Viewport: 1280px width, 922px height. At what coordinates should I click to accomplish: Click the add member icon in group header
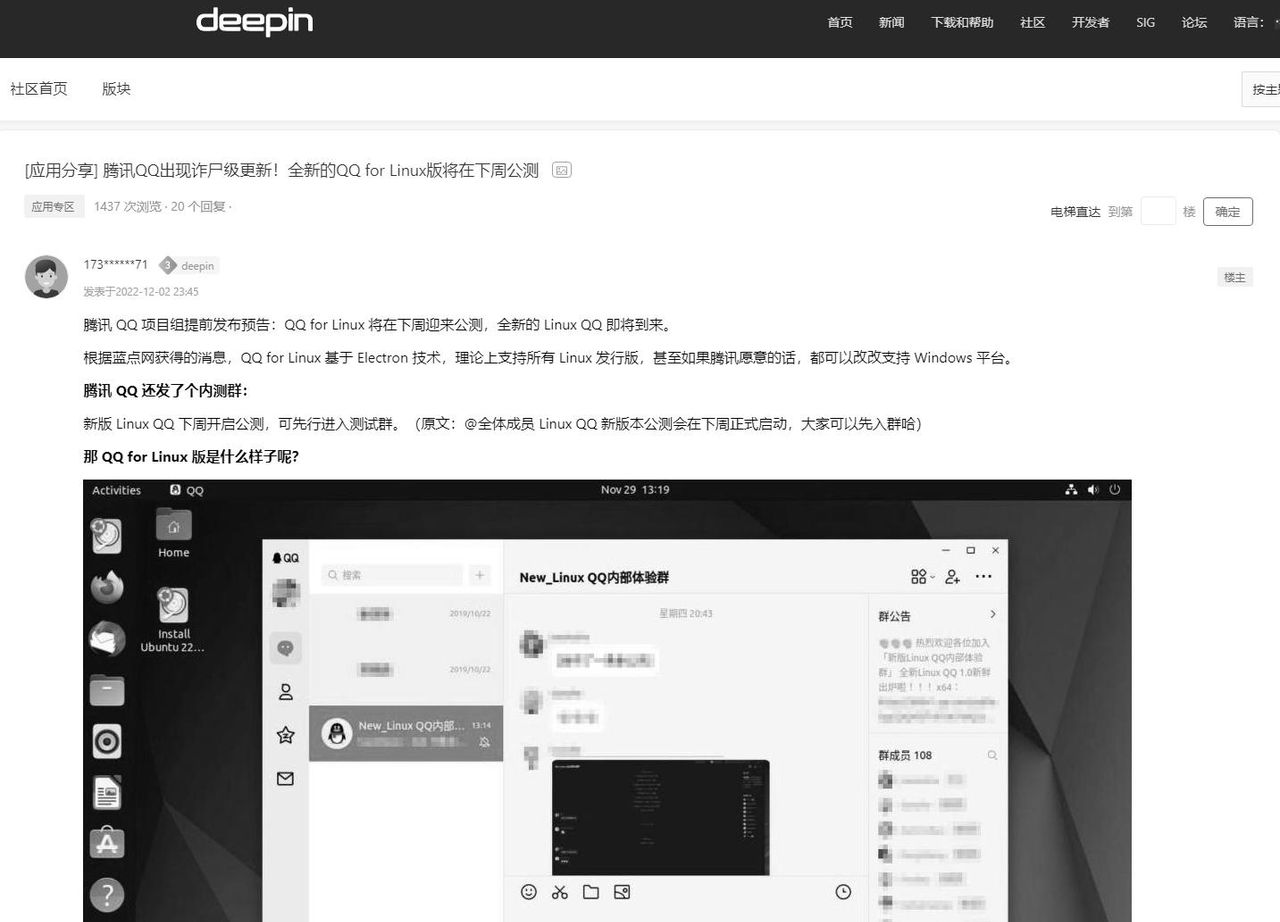(x=952, y=576)
